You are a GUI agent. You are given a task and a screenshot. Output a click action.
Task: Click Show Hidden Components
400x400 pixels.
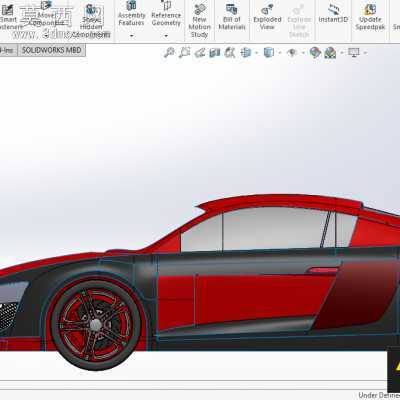pyautogui.click(x=91, y=21)
